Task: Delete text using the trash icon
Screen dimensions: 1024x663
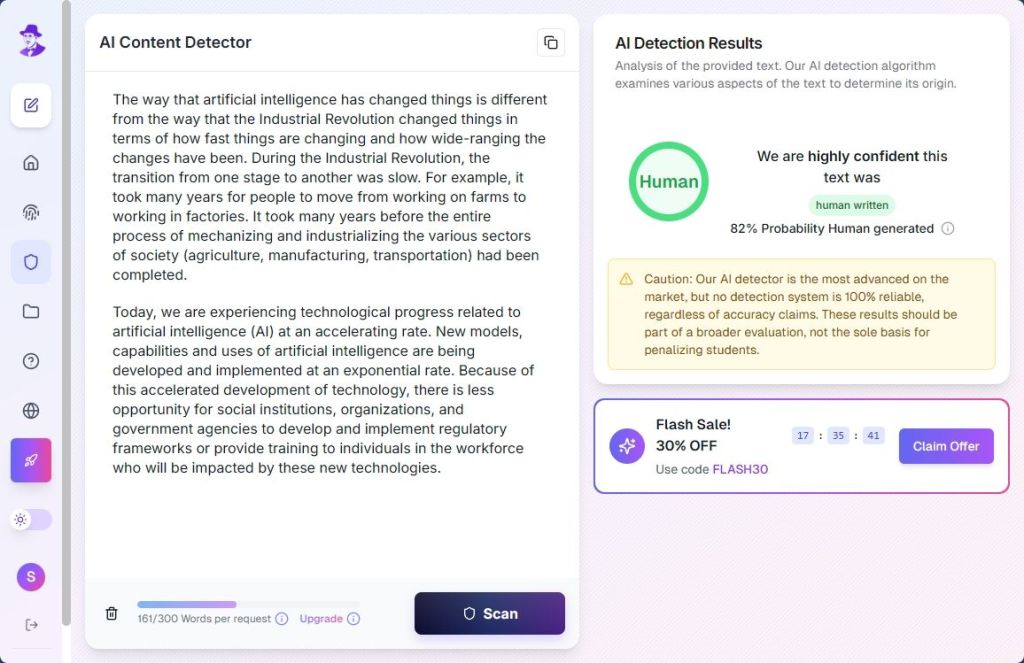Action: (112, 613)
